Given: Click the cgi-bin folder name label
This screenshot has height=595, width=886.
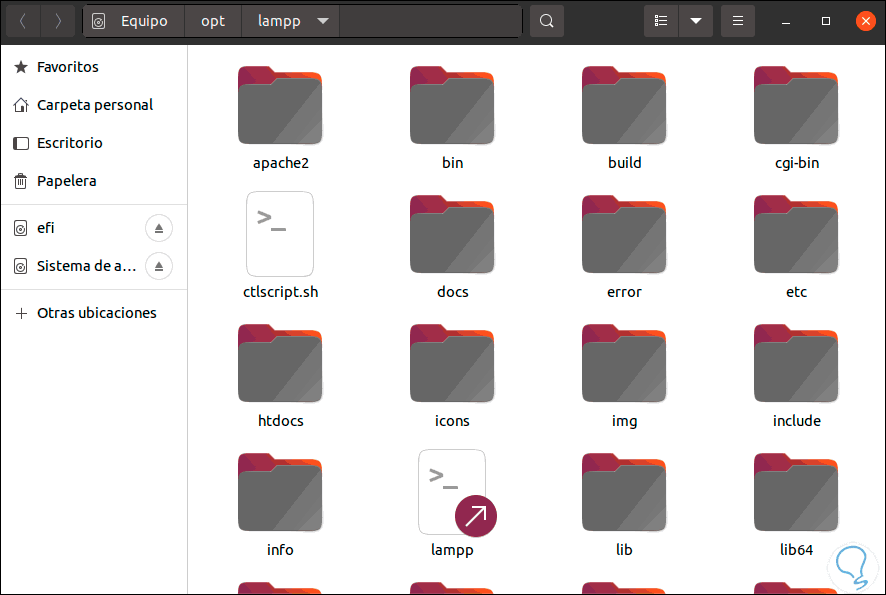Looking at the screenshot, I should tap(797, 163).
